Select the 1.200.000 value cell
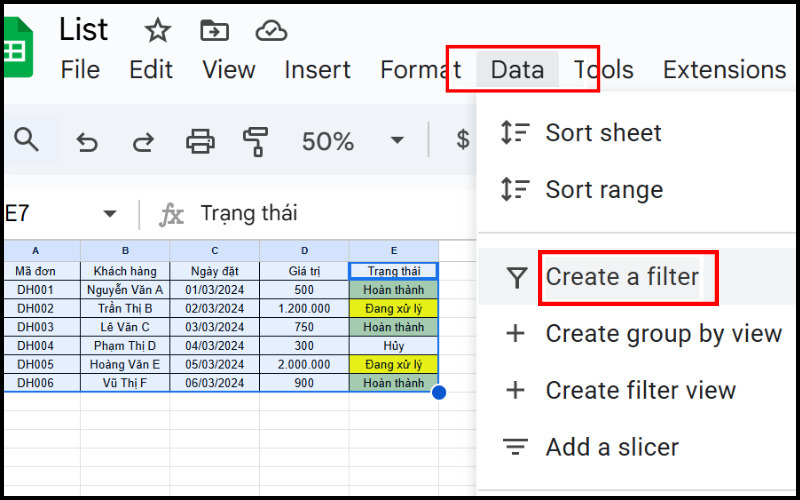 coord(305,309)
